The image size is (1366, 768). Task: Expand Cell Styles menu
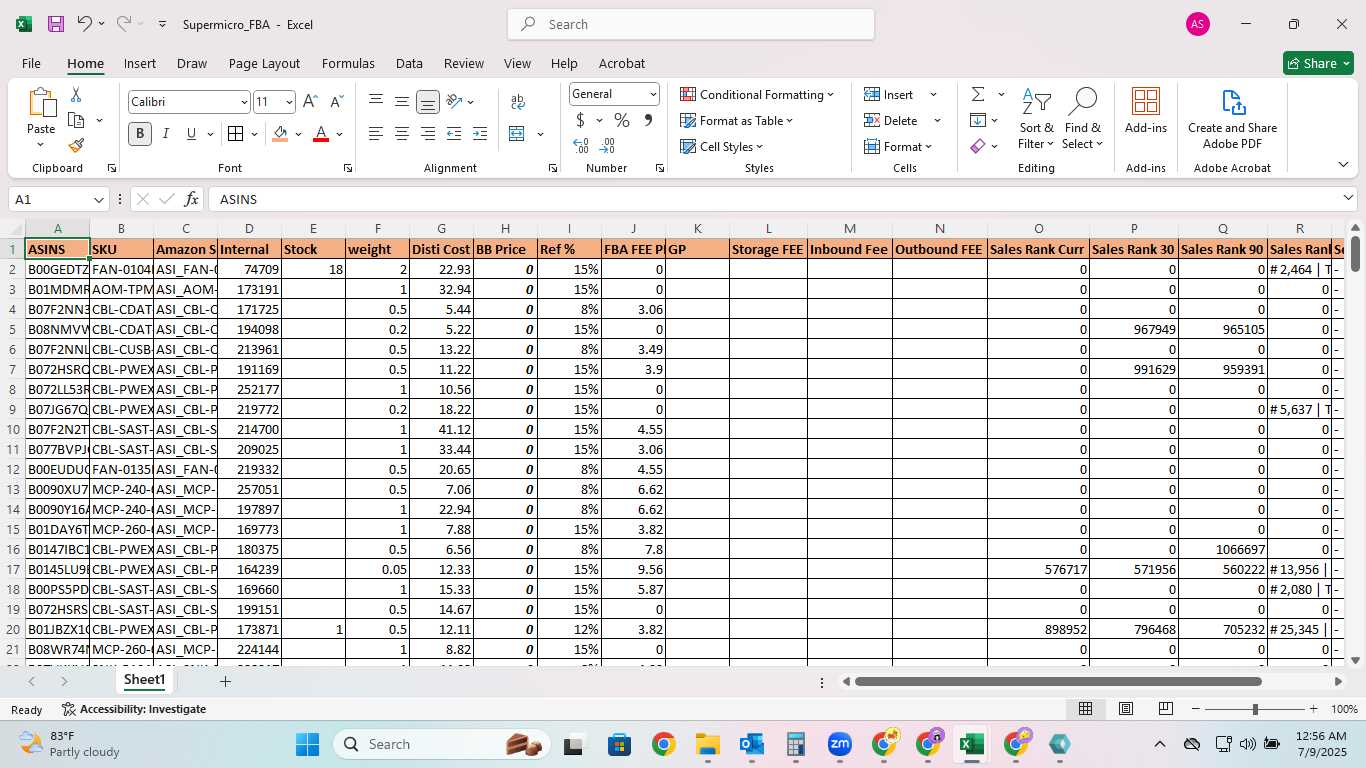(722, 146)
